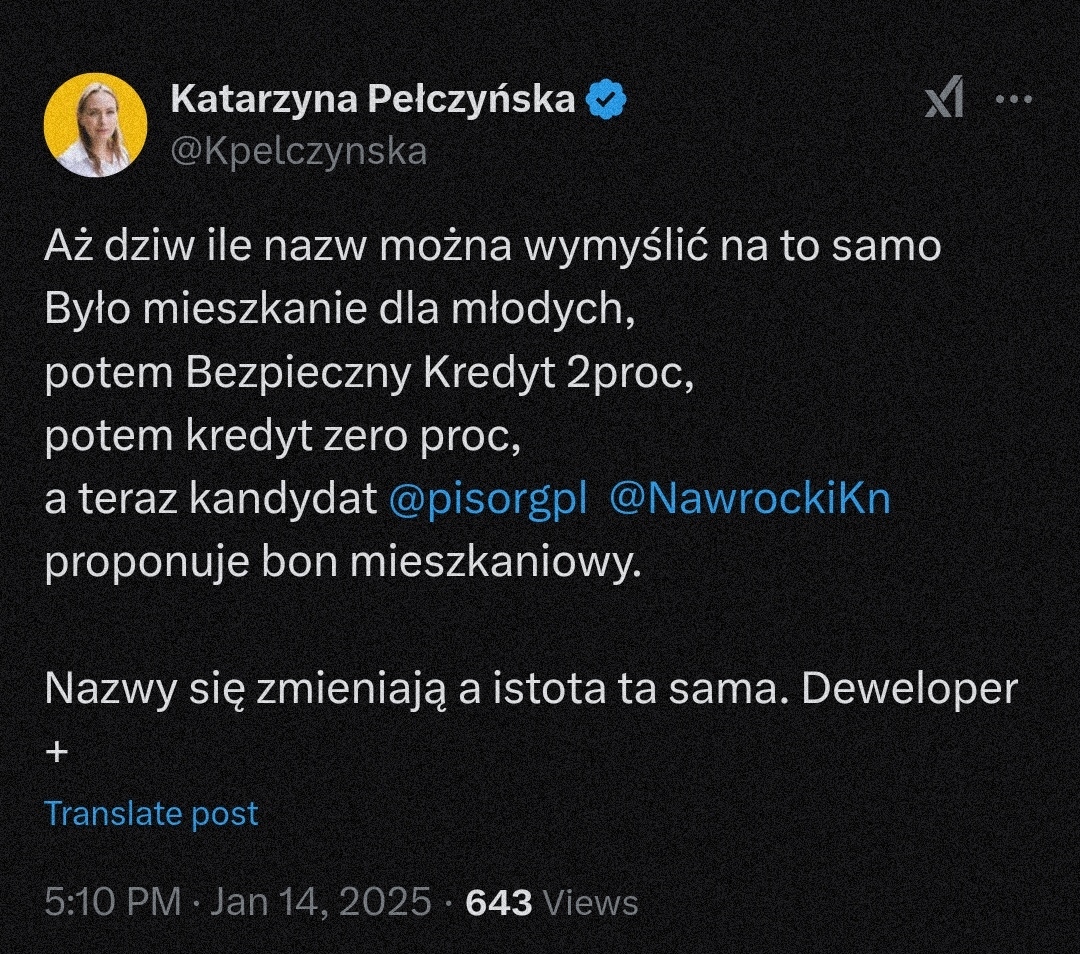Screen dimensions: 1080x954
Task: Click the line "potem kredyt zero proc"
Action: click(283, 436)
